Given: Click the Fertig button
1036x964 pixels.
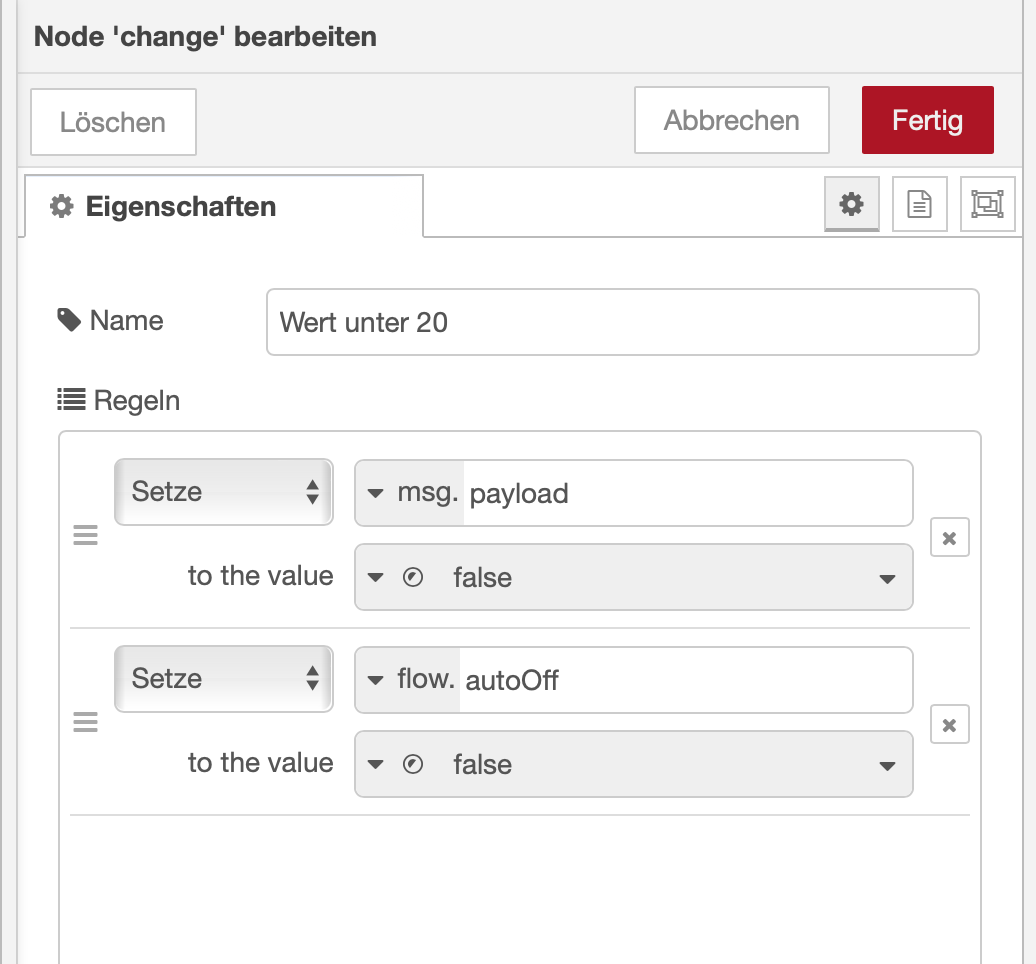Looking at the screenshot, I should click(x=927, y=121).
